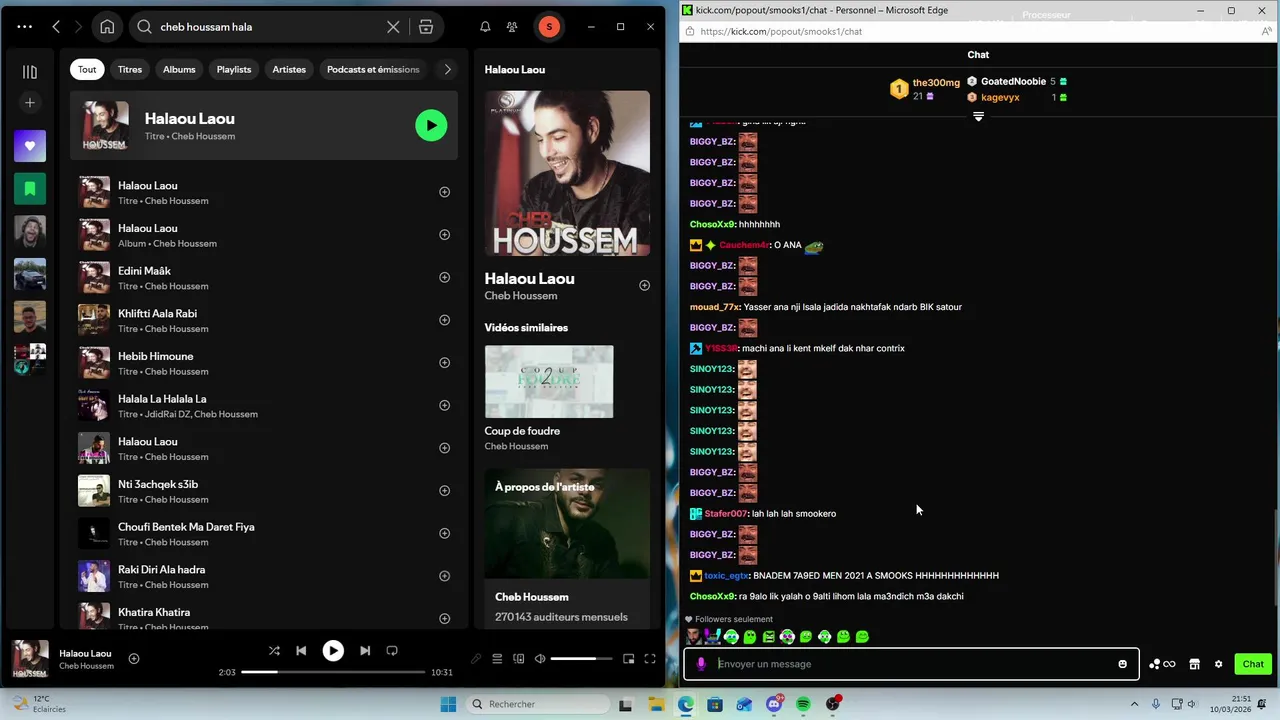Viewport: 1280px width, 720px height.
Task: Select the Tout filter chip
Action: [x=87, y=69]
